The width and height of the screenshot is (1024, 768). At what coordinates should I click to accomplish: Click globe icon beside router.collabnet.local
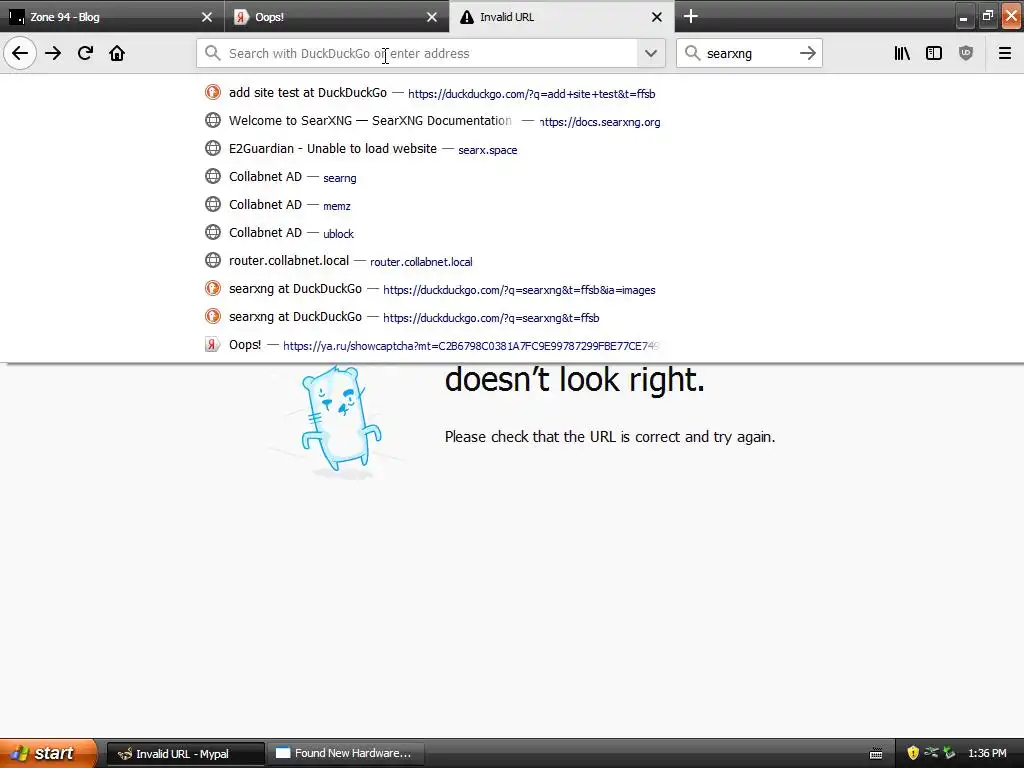click(x=213, y=260)
